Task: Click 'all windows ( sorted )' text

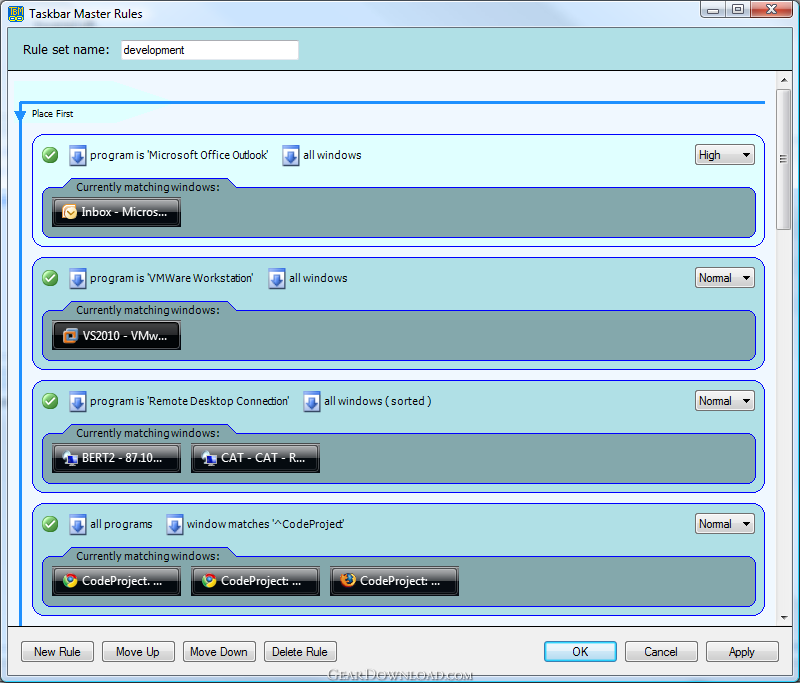Action: click(x=378, y=401)
